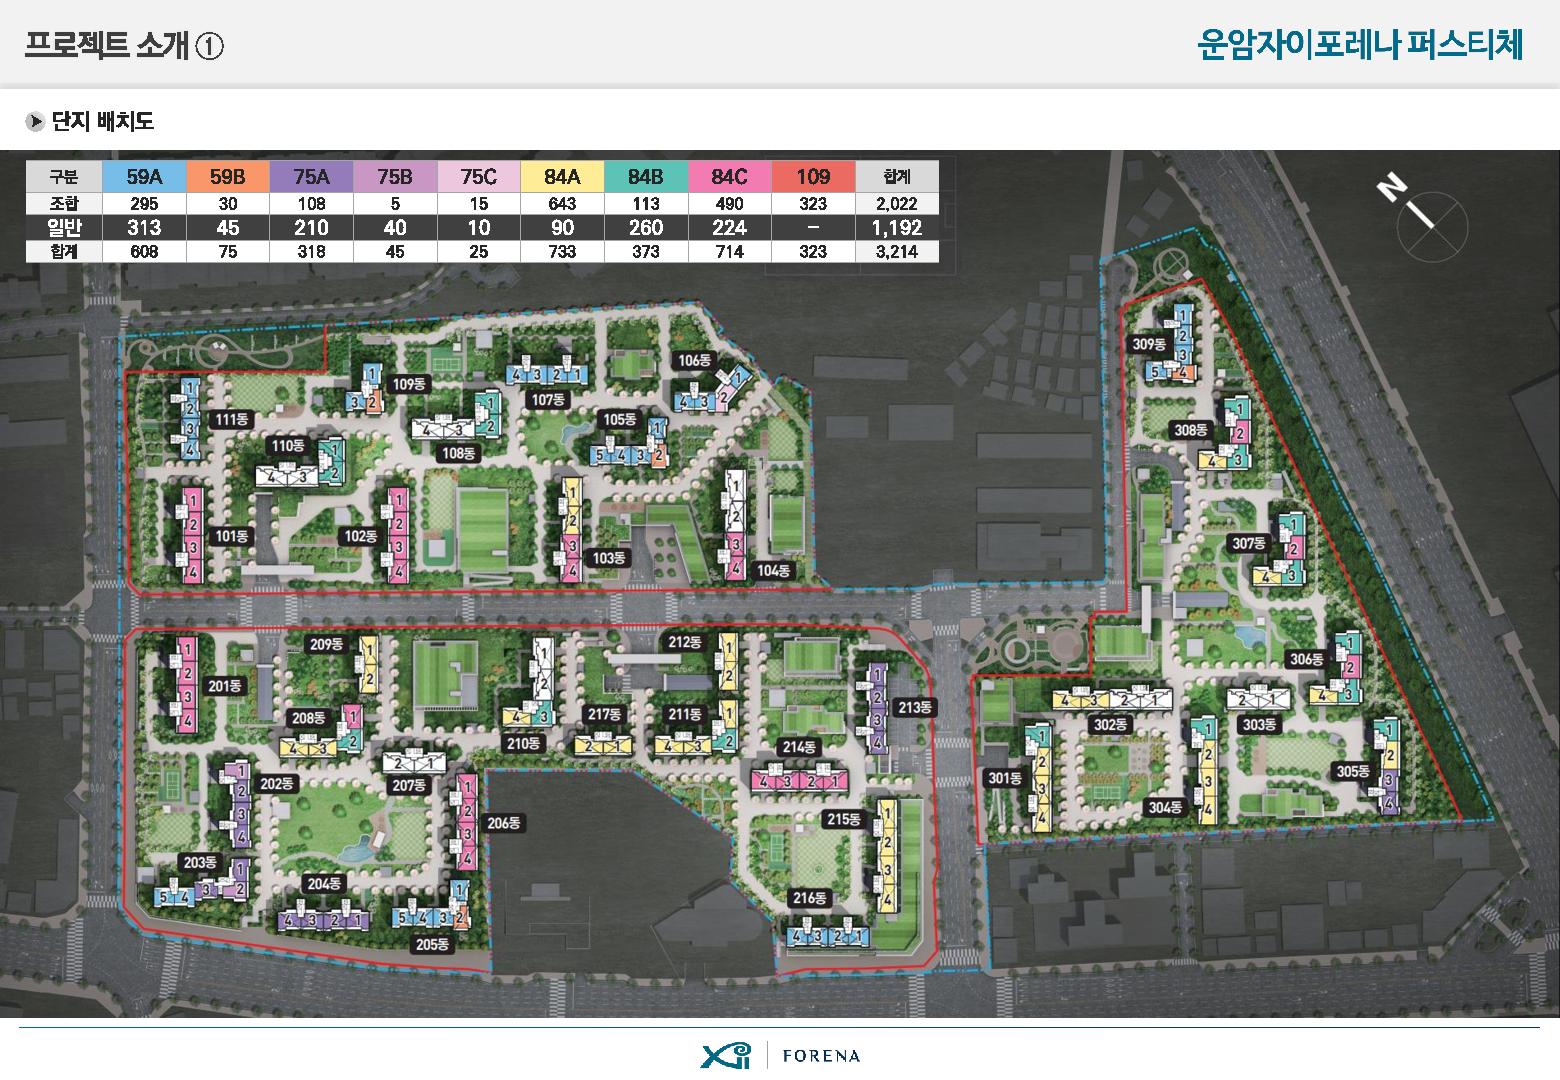Click the Xi Forena logo at bottom
The height and width of the screenshot is (1080, 1560).
tap(780, 1055)
